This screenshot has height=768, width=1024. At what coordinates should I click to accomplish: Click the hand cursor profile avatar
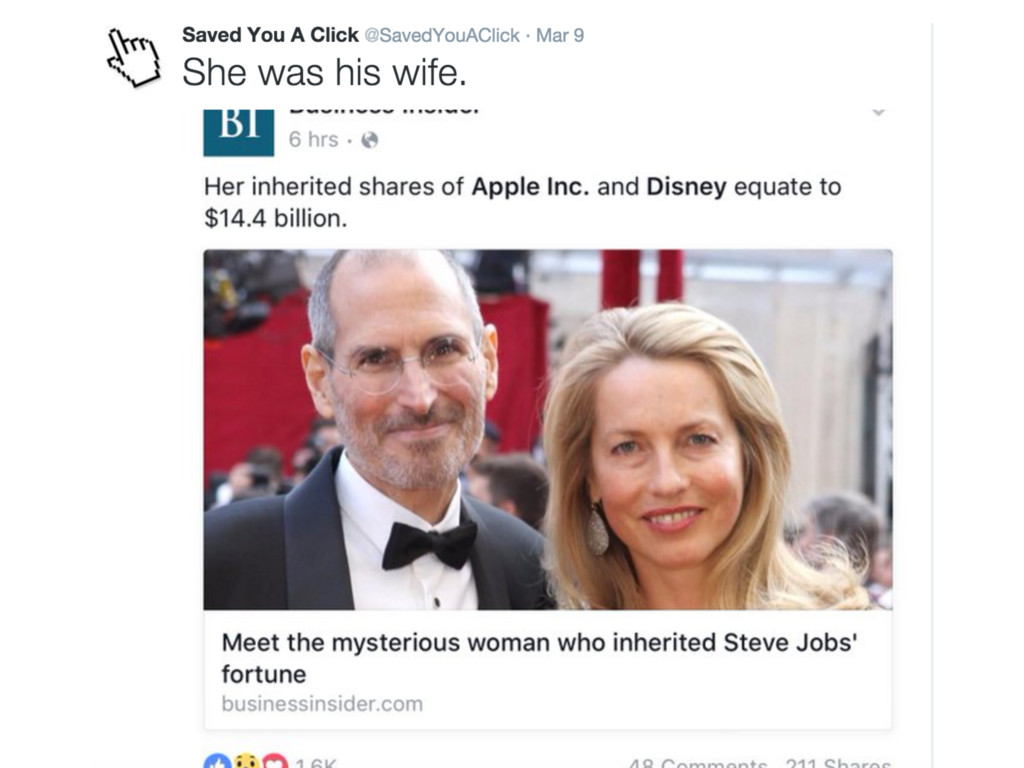[133, 57]
